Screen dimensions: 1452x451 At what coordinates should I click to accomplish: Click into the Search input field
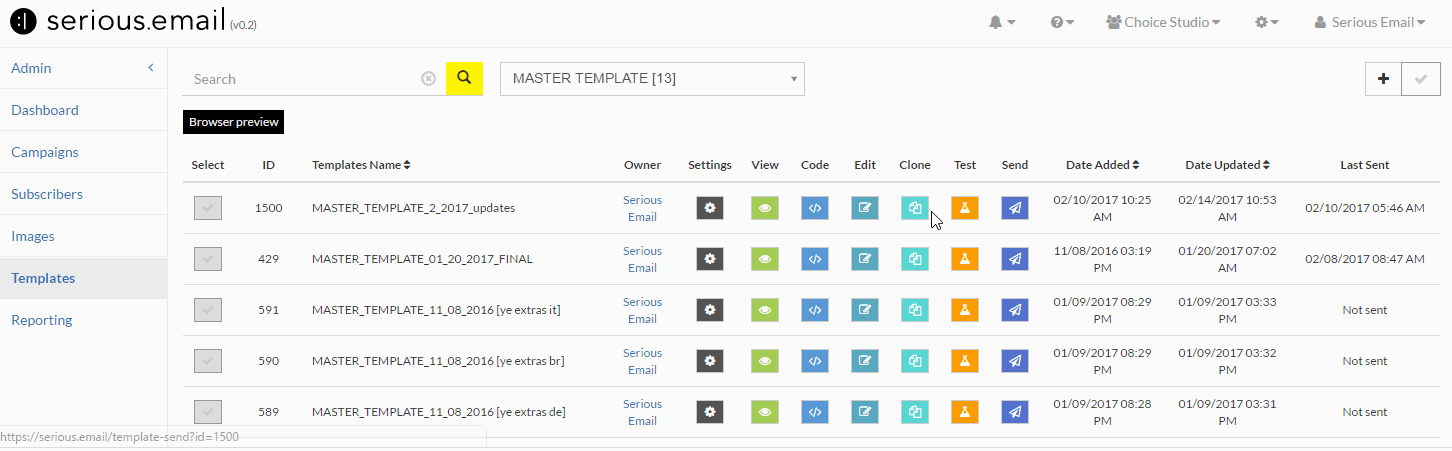(x=305, y=78)
